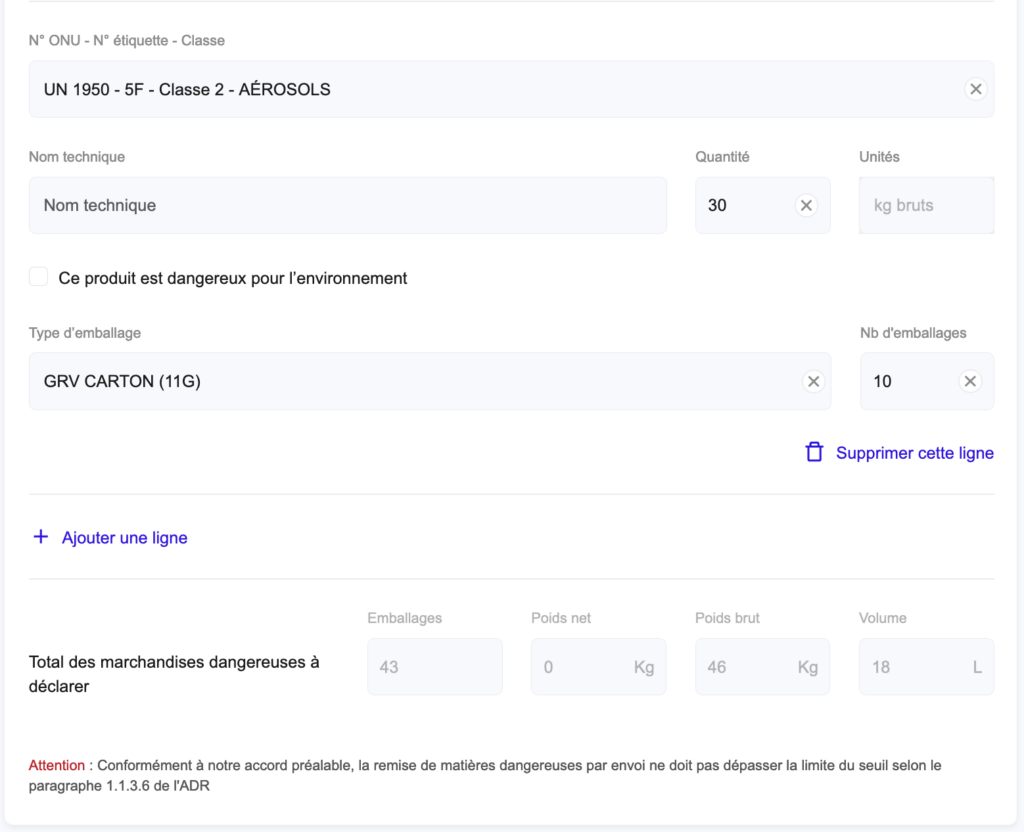This screenshot has width=1024, height=832.
Task: Focus the Nom technique input field
Action: [347, 205]
